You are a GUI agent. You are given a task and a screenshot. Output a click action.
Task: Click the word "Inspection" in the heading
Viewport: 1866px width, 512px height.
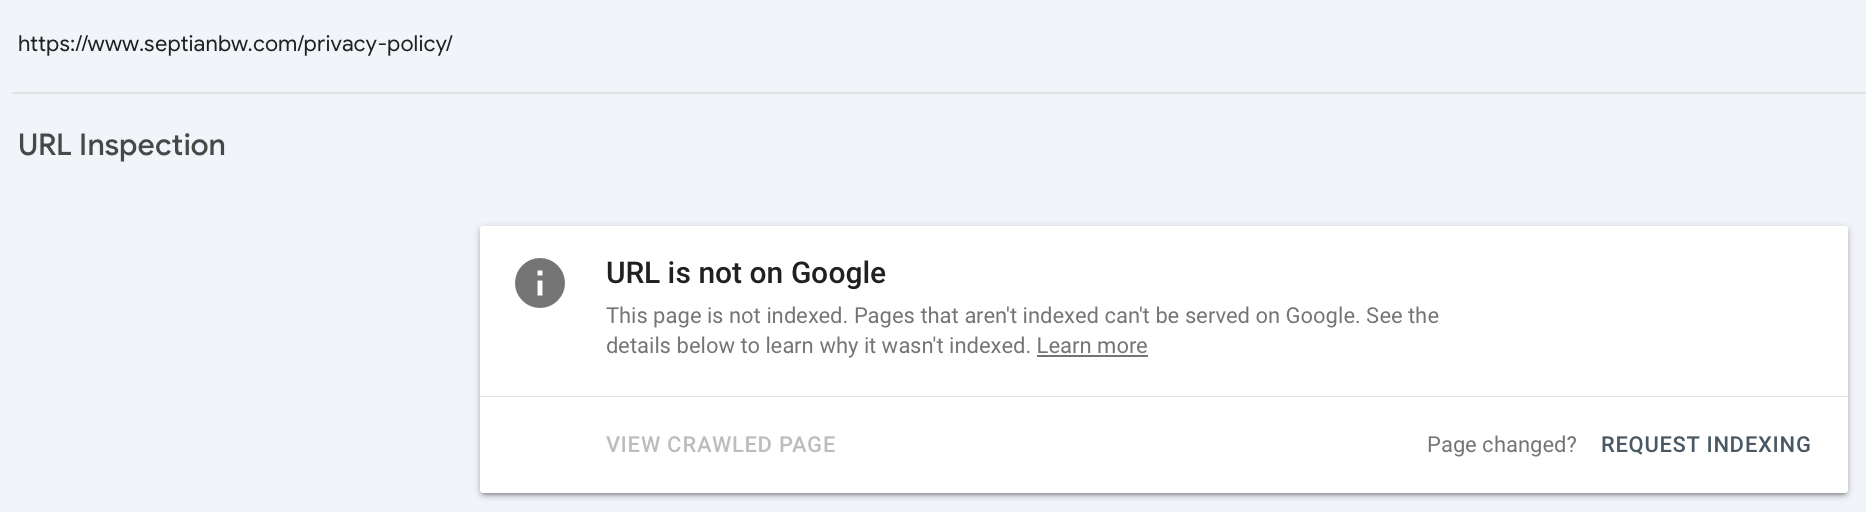[152, 145]
